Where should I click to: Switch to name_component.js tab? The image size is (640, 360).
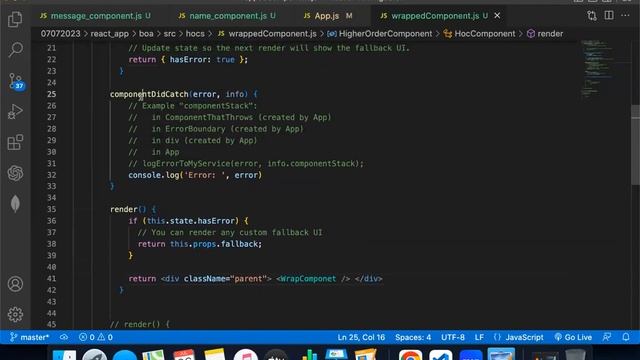(x=227, y=16)
